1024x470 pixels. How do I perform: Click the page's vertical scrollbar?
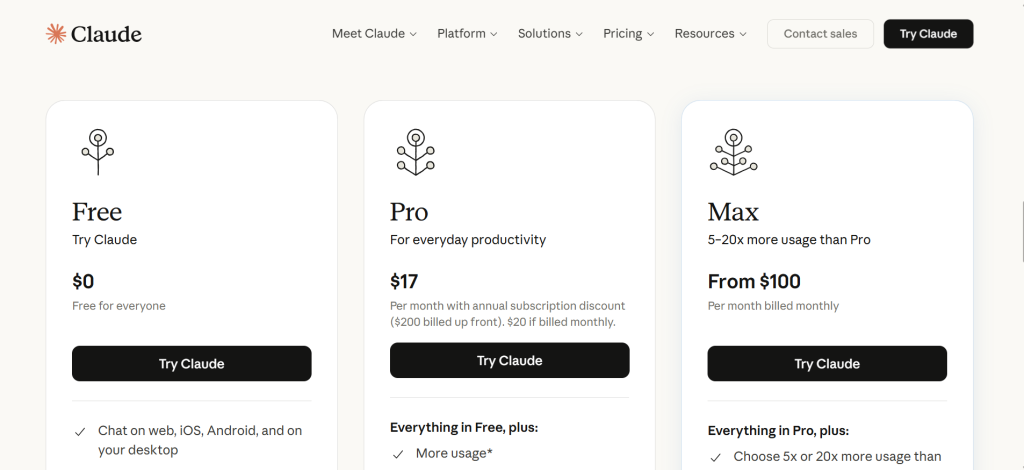[1021, 230]
